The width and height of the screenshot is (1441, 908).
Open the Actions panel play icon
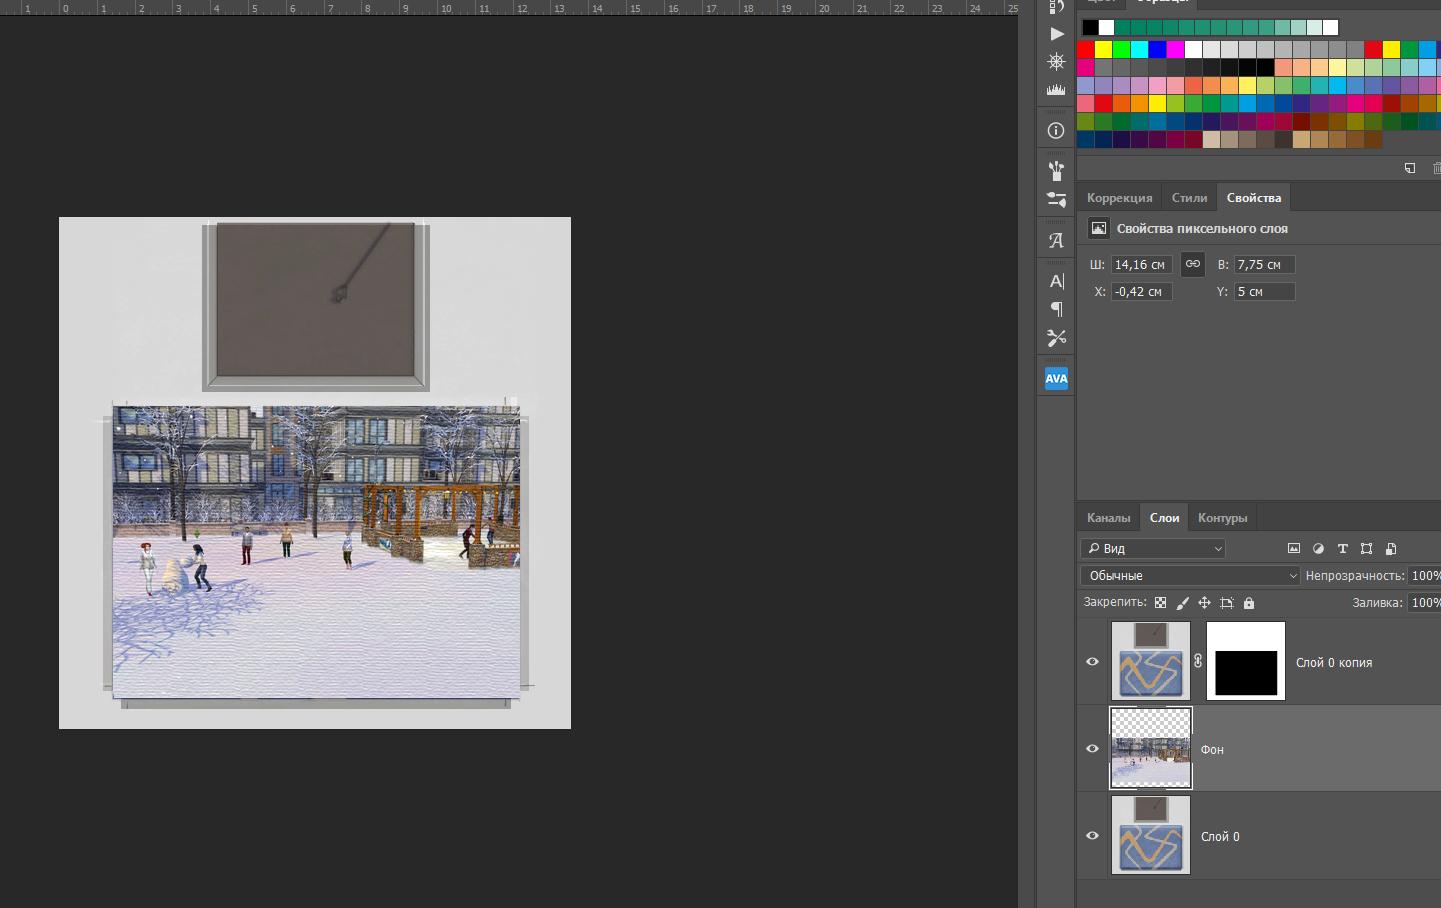point(1056,34)
